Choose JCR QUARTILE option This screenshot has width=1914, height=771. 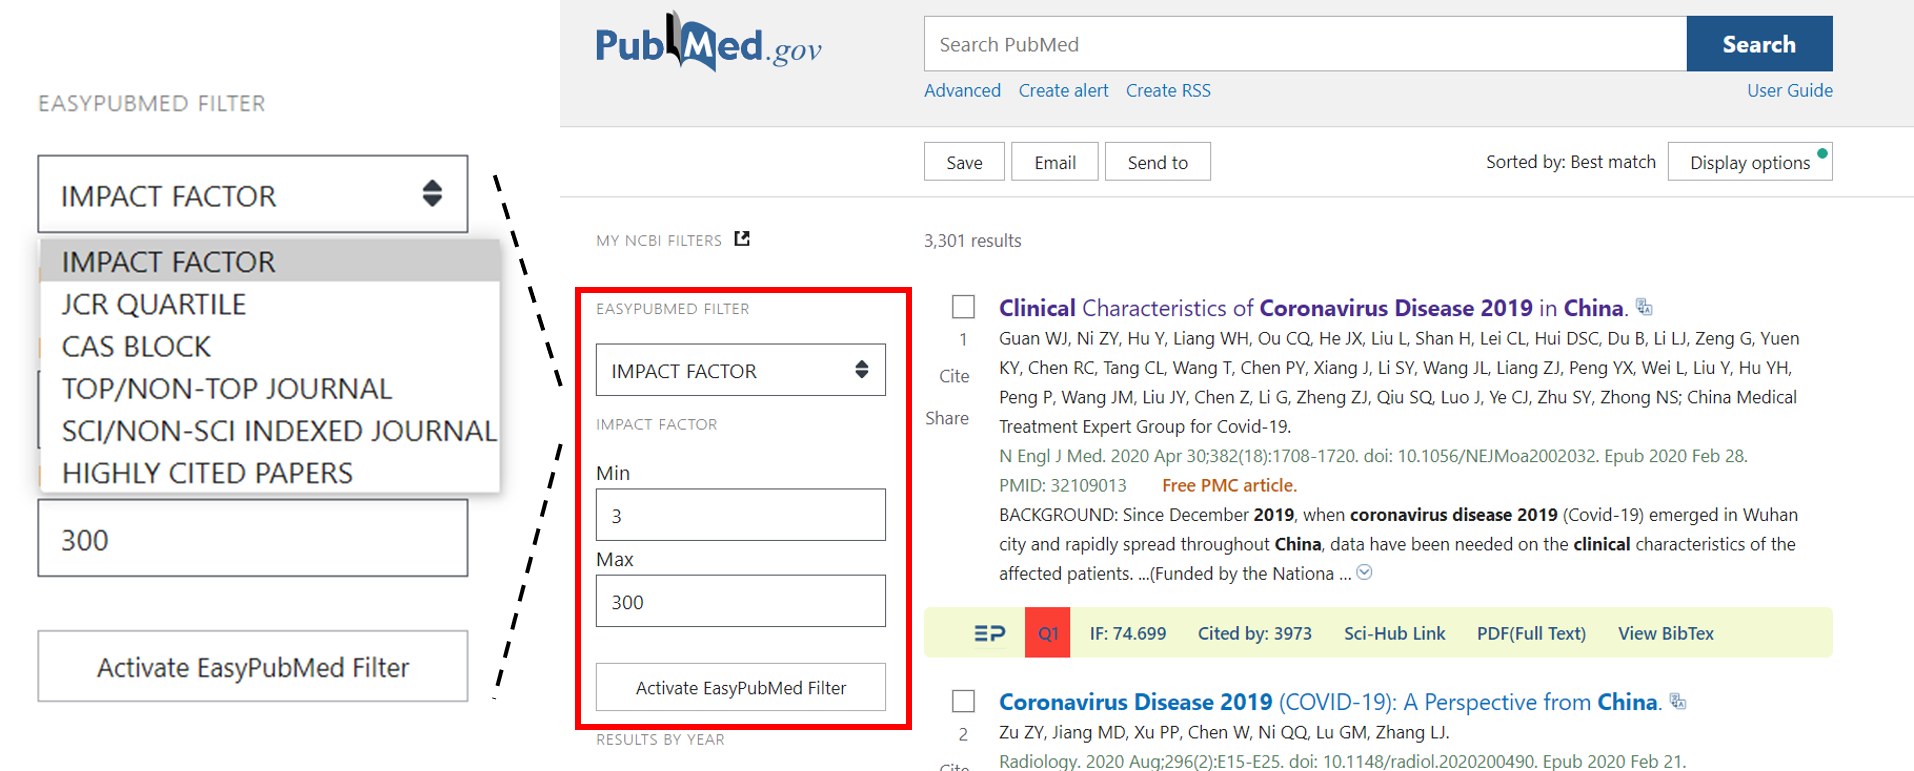[270, 303]
